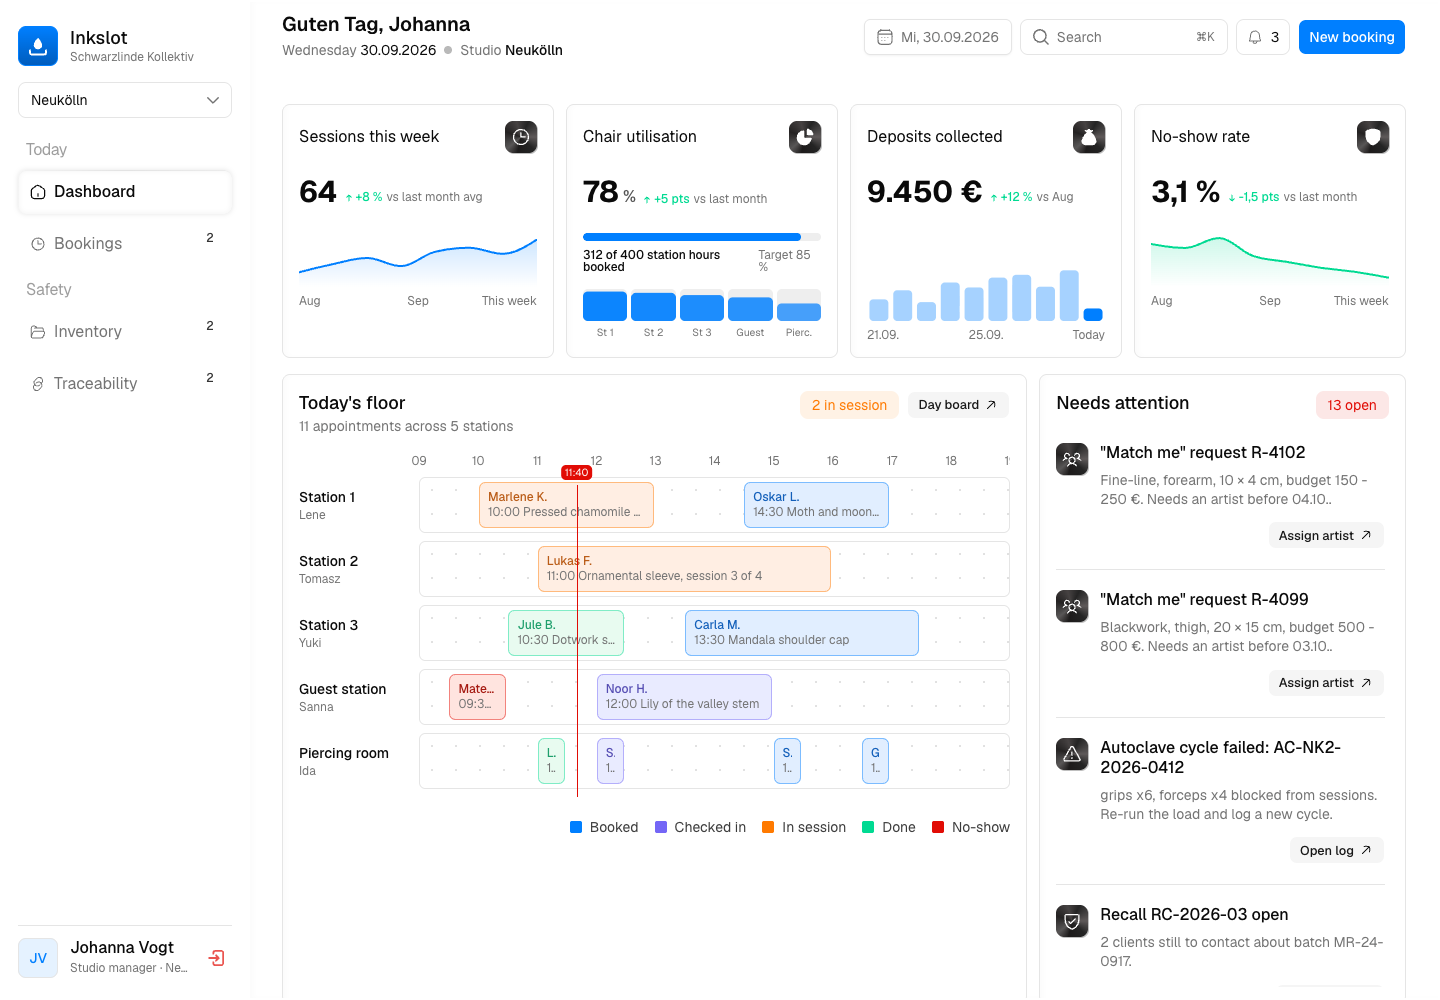Click the No-show red legend swatch
Image resolution: width=1440 pixels, height=1000 pixels.
coord(938,827)
